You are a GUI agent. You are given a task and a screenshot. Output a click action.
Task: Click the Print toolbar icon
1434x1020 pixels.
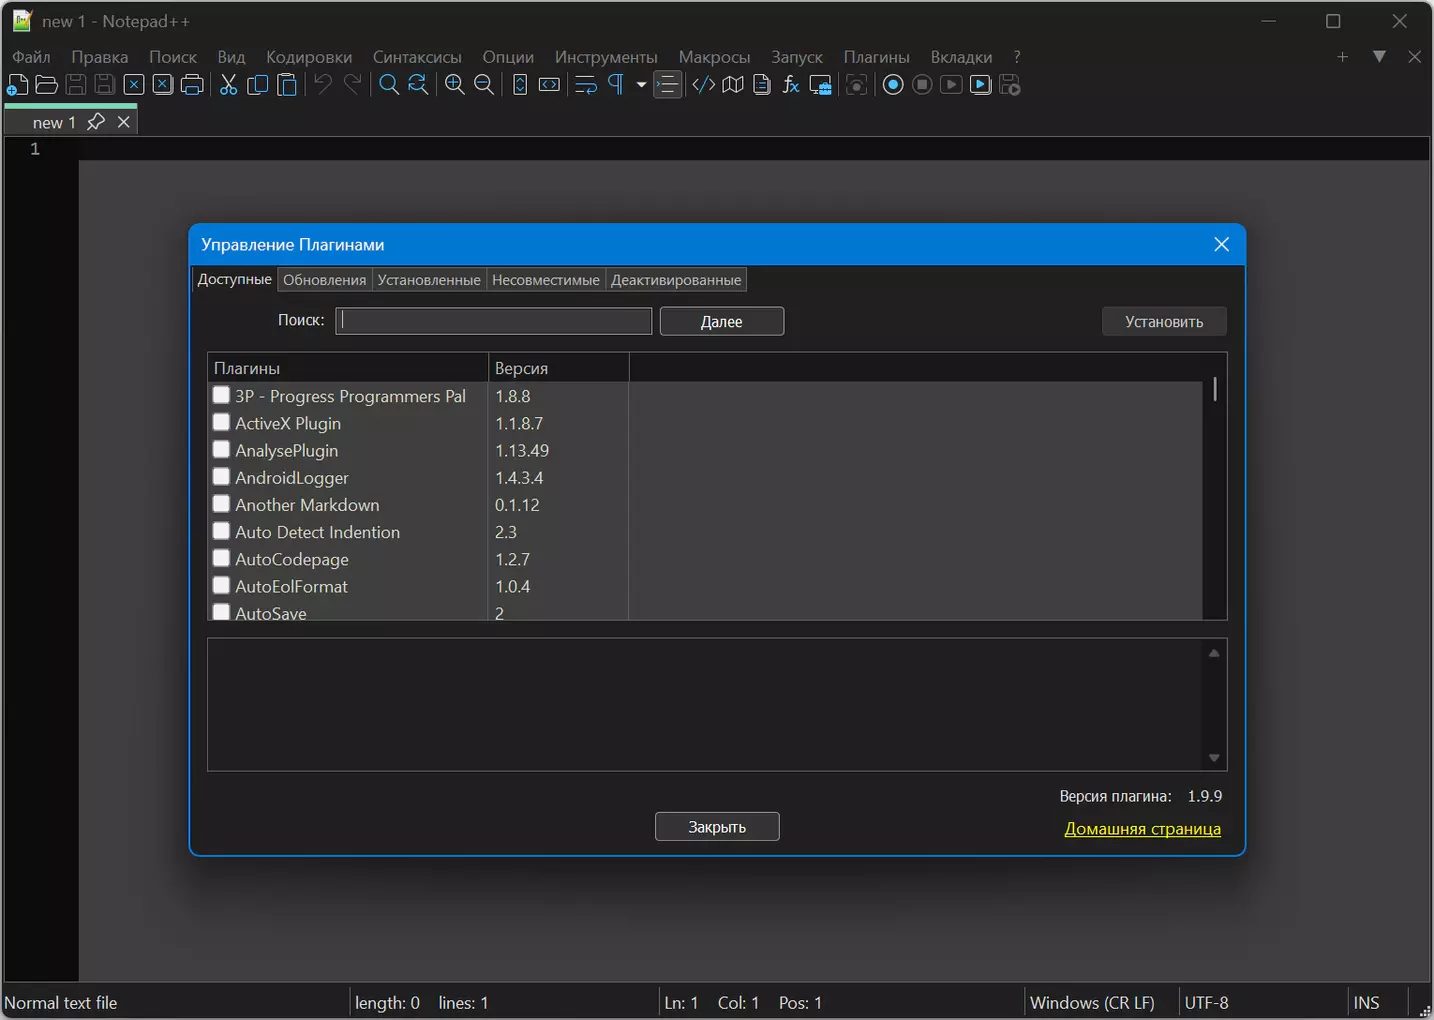point(192,85)
